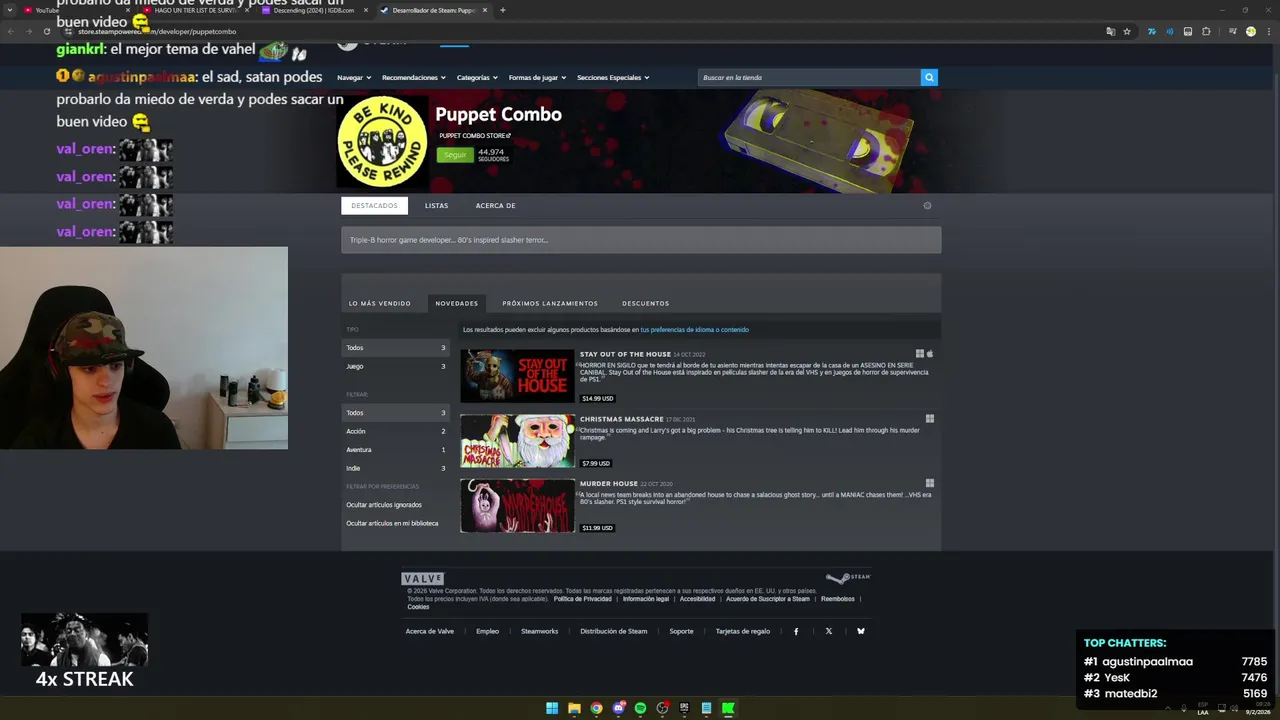Select the Descuentos tab
Image resolution: width=1280 pixels, height=720 pixels.
(x=646, y=303)
